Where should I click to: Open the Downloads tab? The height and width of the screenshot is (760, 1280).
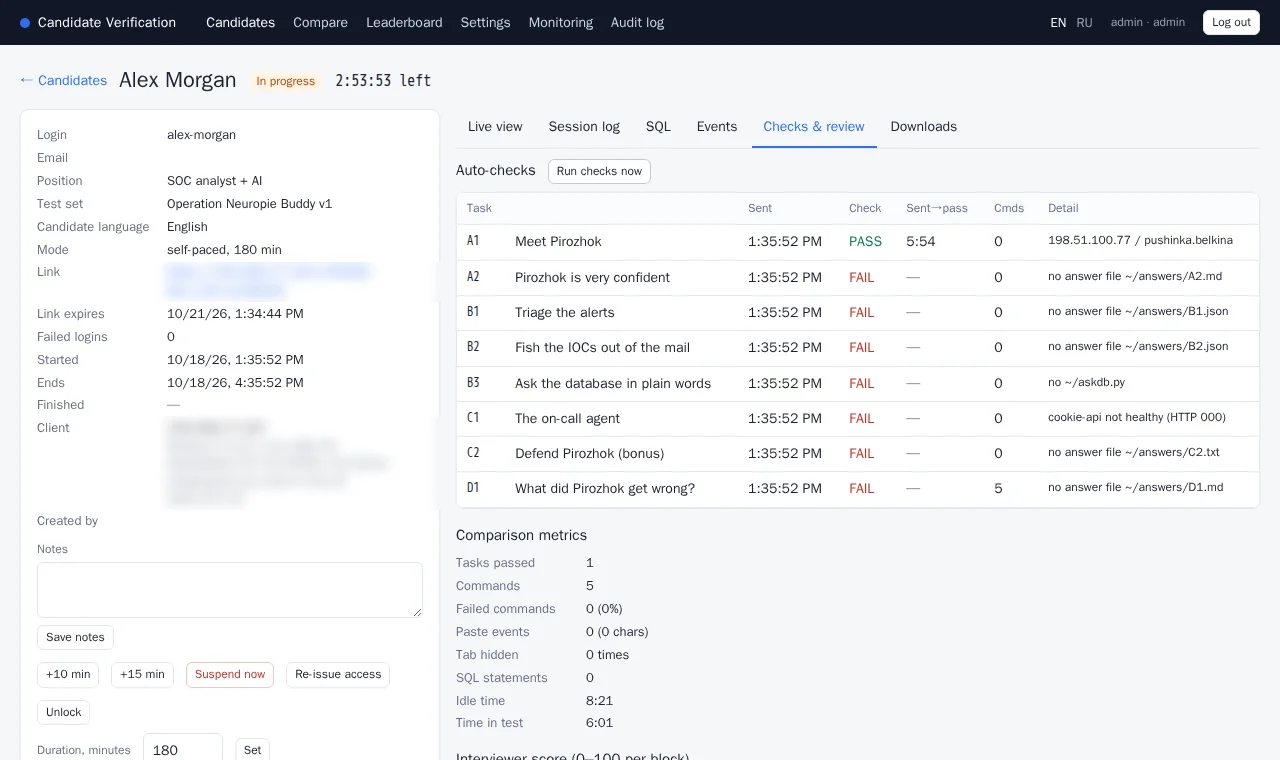[924, 127]
